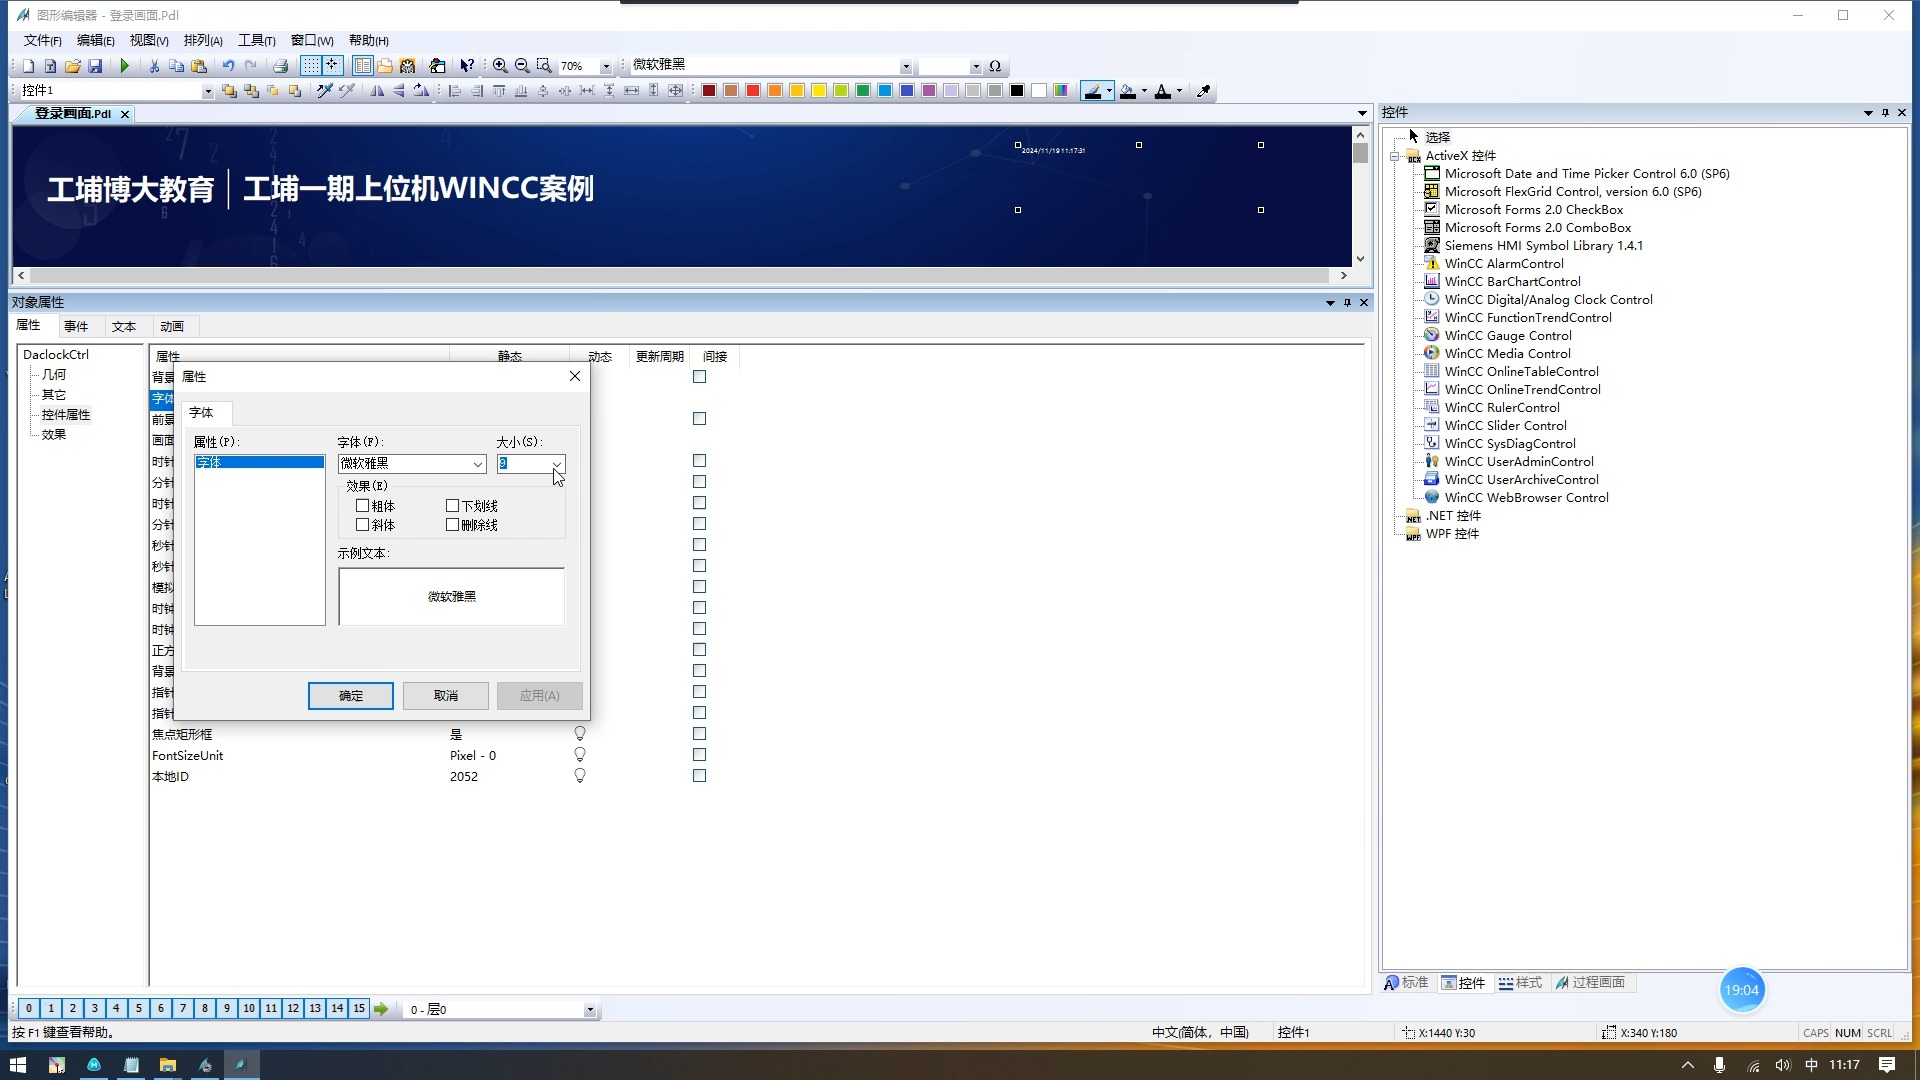Close the 属性 font dialog with the X
Screen dimensions: 1920x1080
[x=575, y=376]
